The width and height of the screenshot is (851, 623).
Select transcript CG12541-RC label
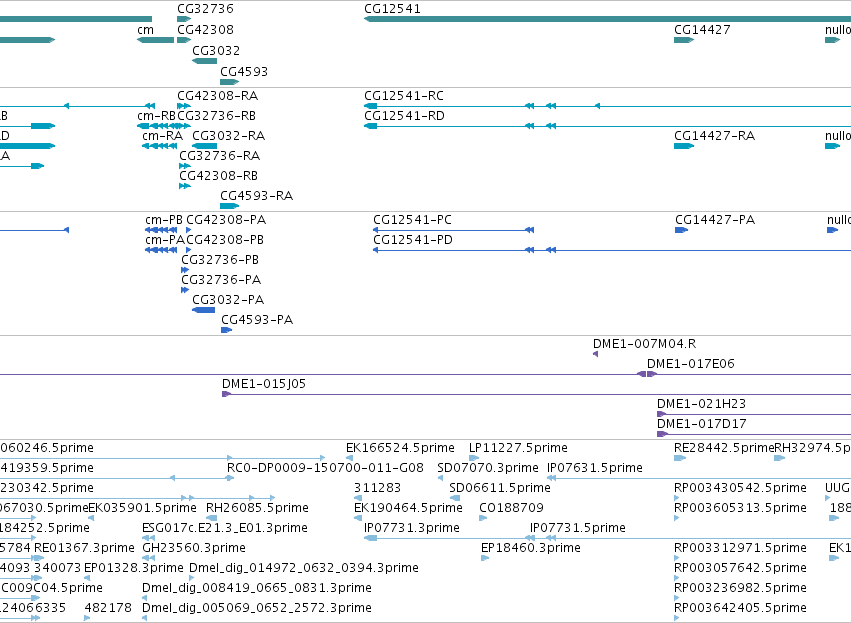click(404, 96)
